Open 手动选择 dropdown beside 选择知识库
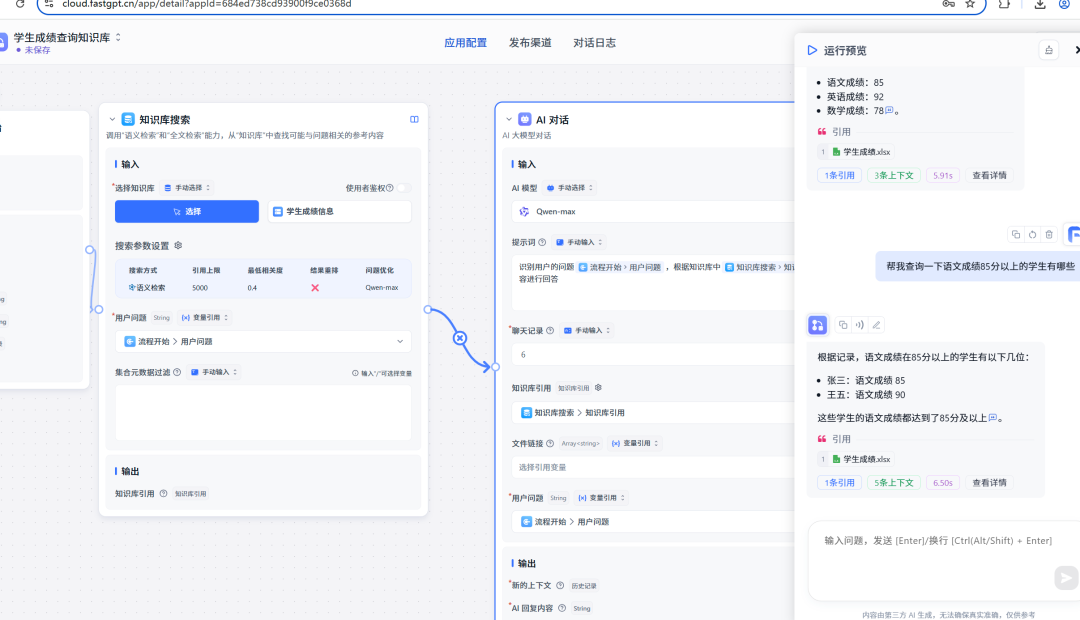Viewport: 1080px width, 620px height. point(187,187)
